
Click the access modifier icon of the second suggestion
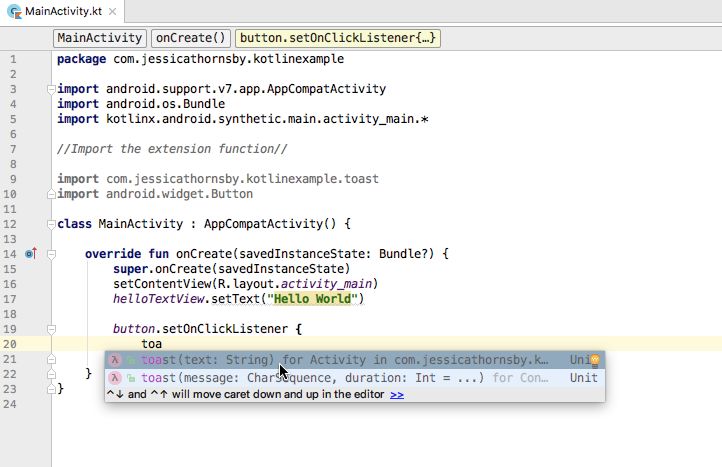131,378
